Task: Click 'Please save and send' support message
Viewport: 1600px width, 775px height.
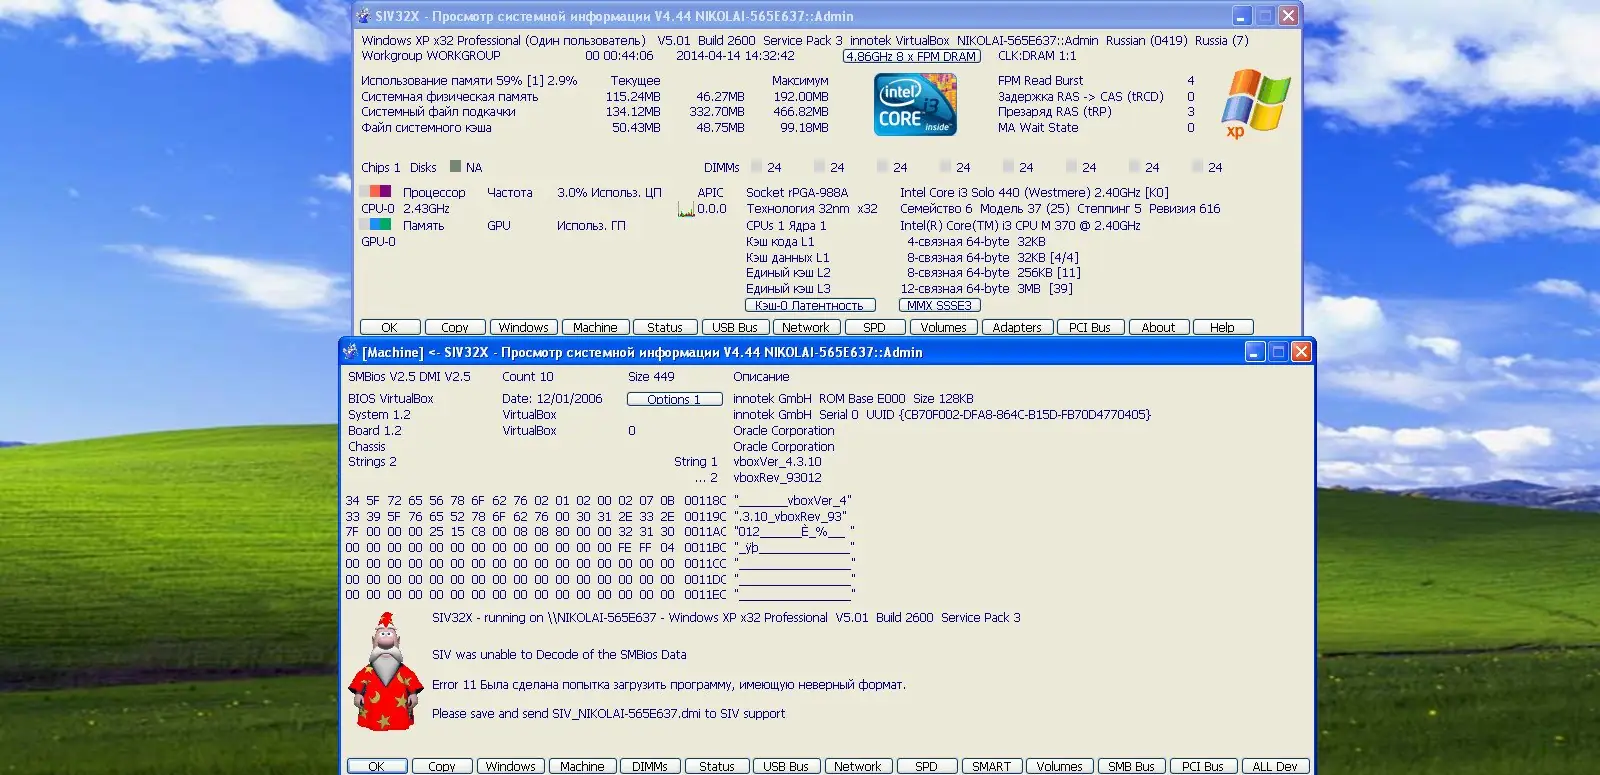Action: 608,714
